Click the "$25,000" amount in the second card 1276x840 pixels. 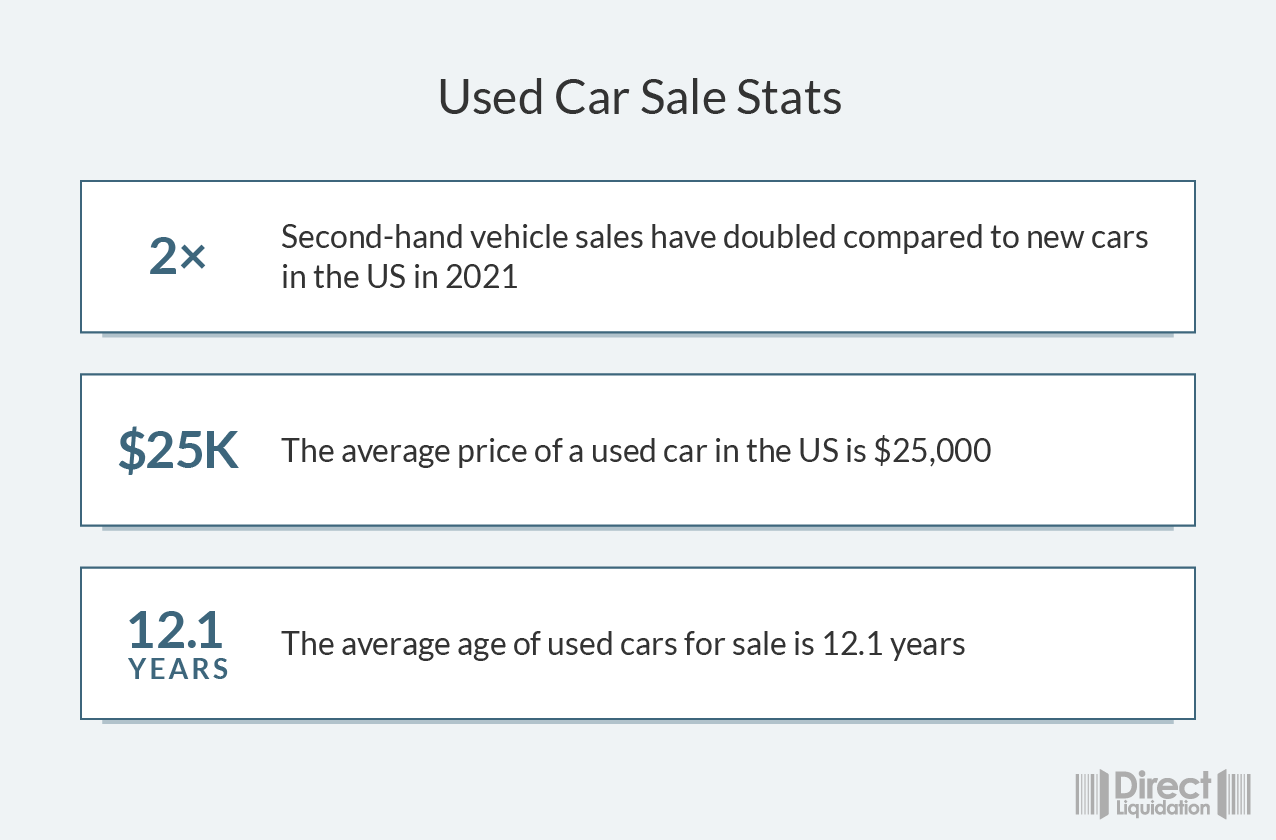pyautogui.click(x=932, y=451)
